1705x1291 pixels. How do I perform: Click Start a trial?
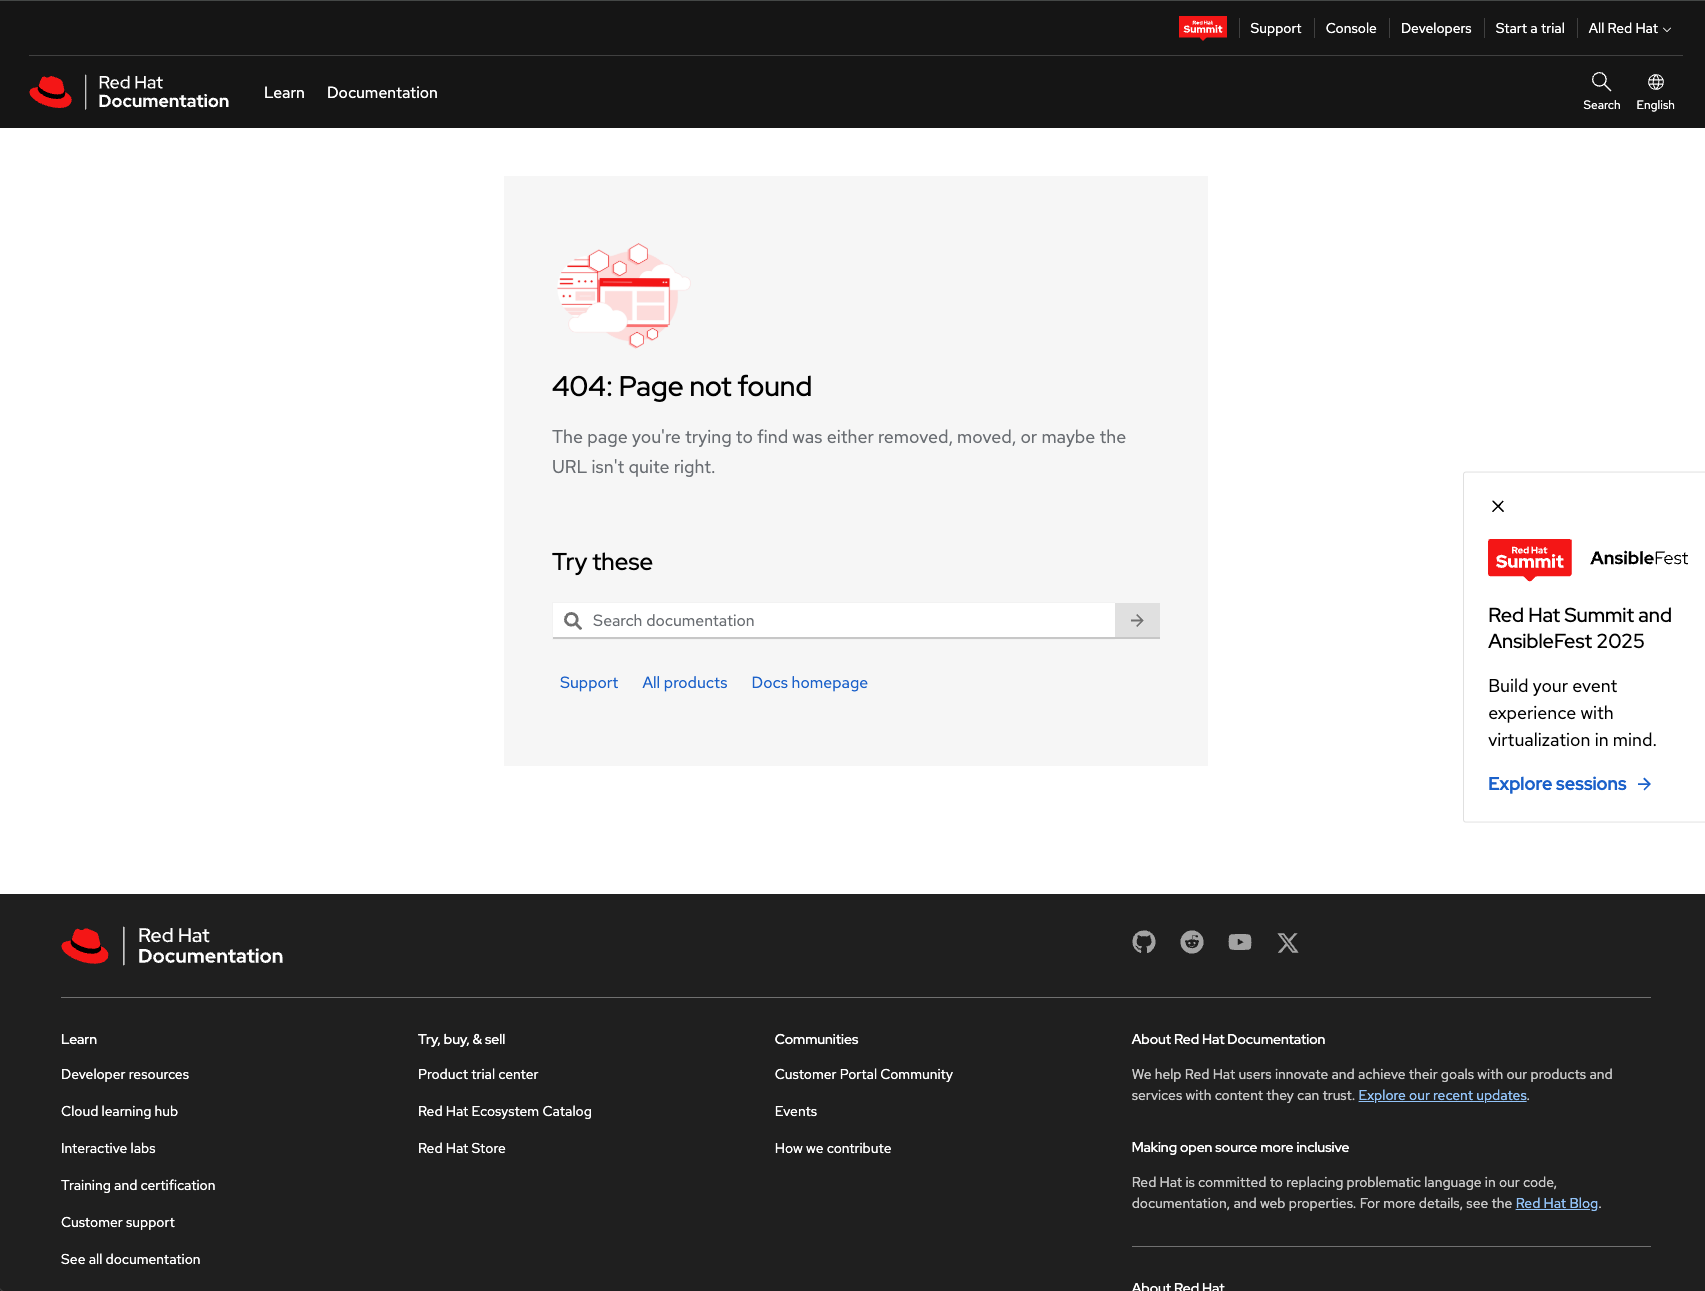pyautogui.click(x=1530, y=28)
